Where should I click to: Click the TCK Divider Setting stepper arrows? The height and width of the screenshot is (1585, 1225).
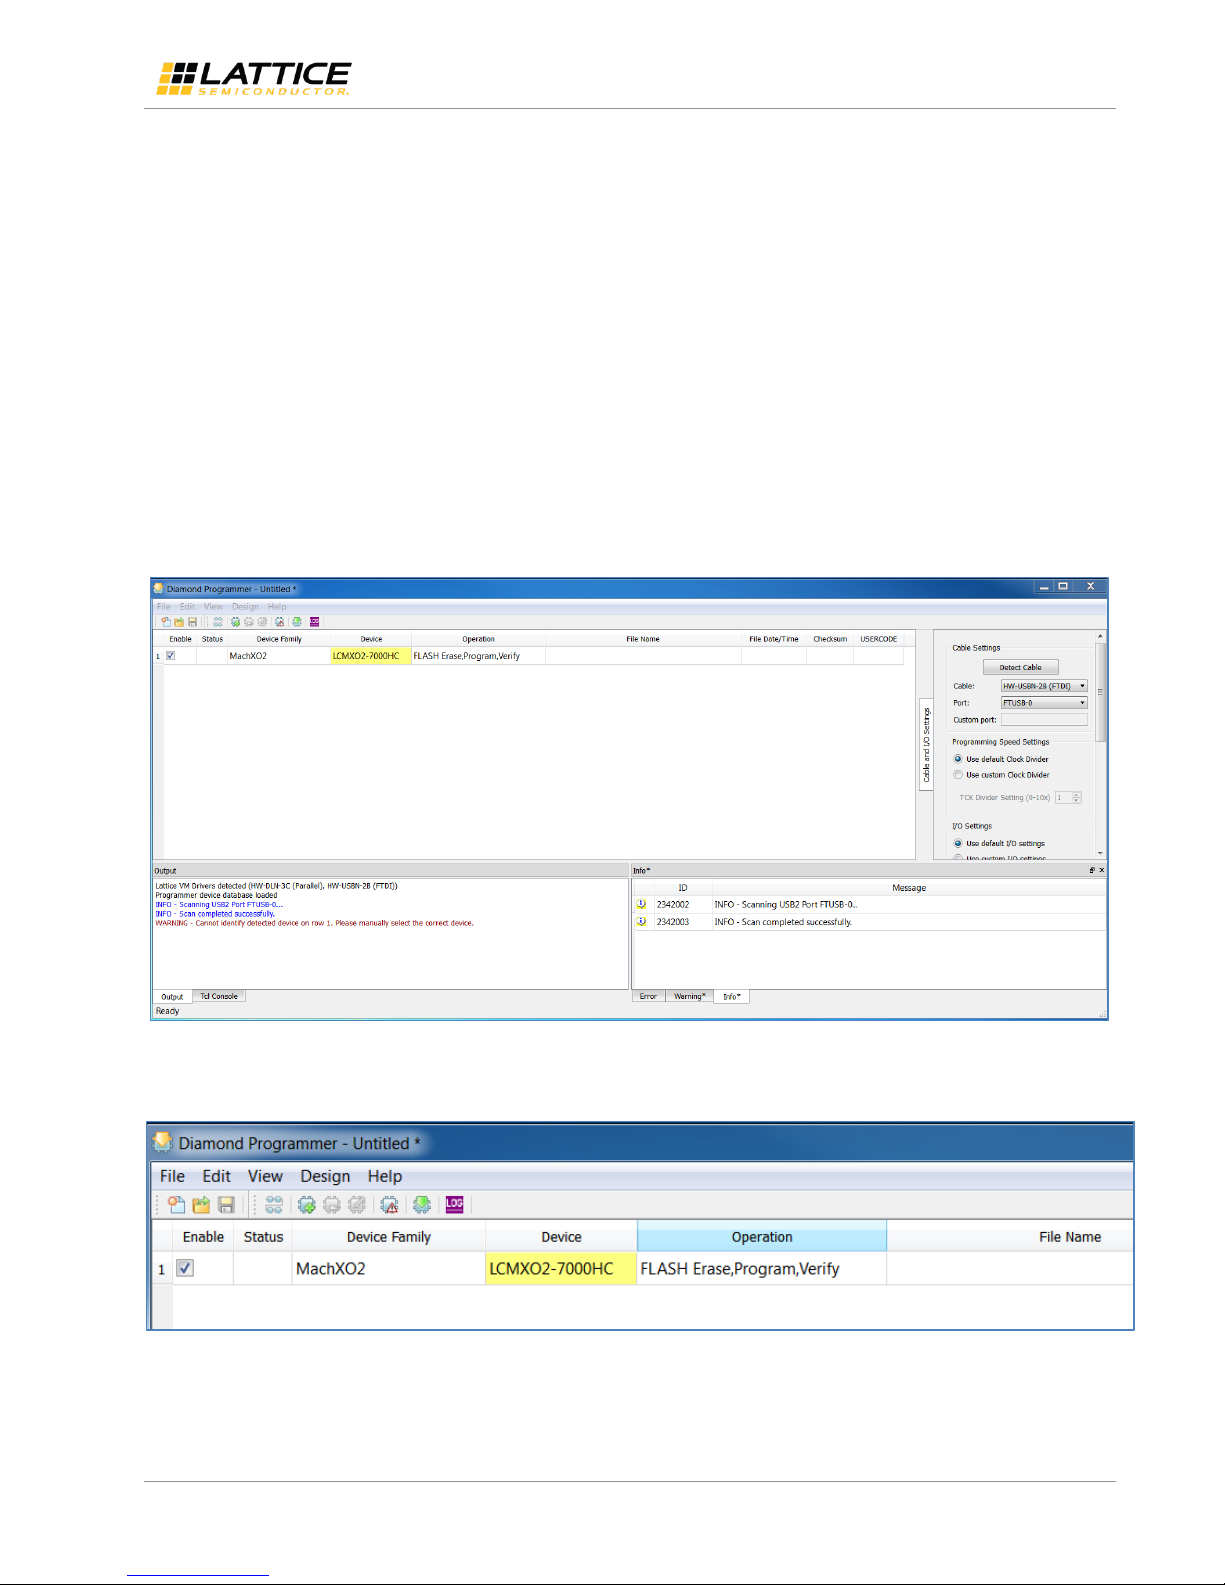1077,798
